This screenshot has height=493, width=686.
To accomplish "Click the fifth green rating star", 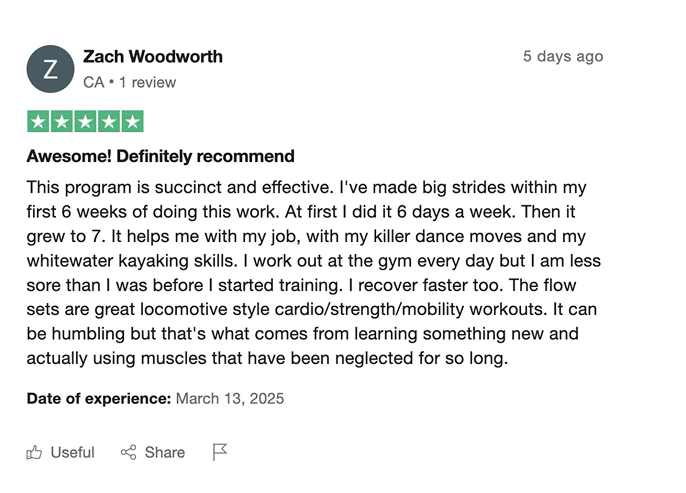I will coord(132,122).
